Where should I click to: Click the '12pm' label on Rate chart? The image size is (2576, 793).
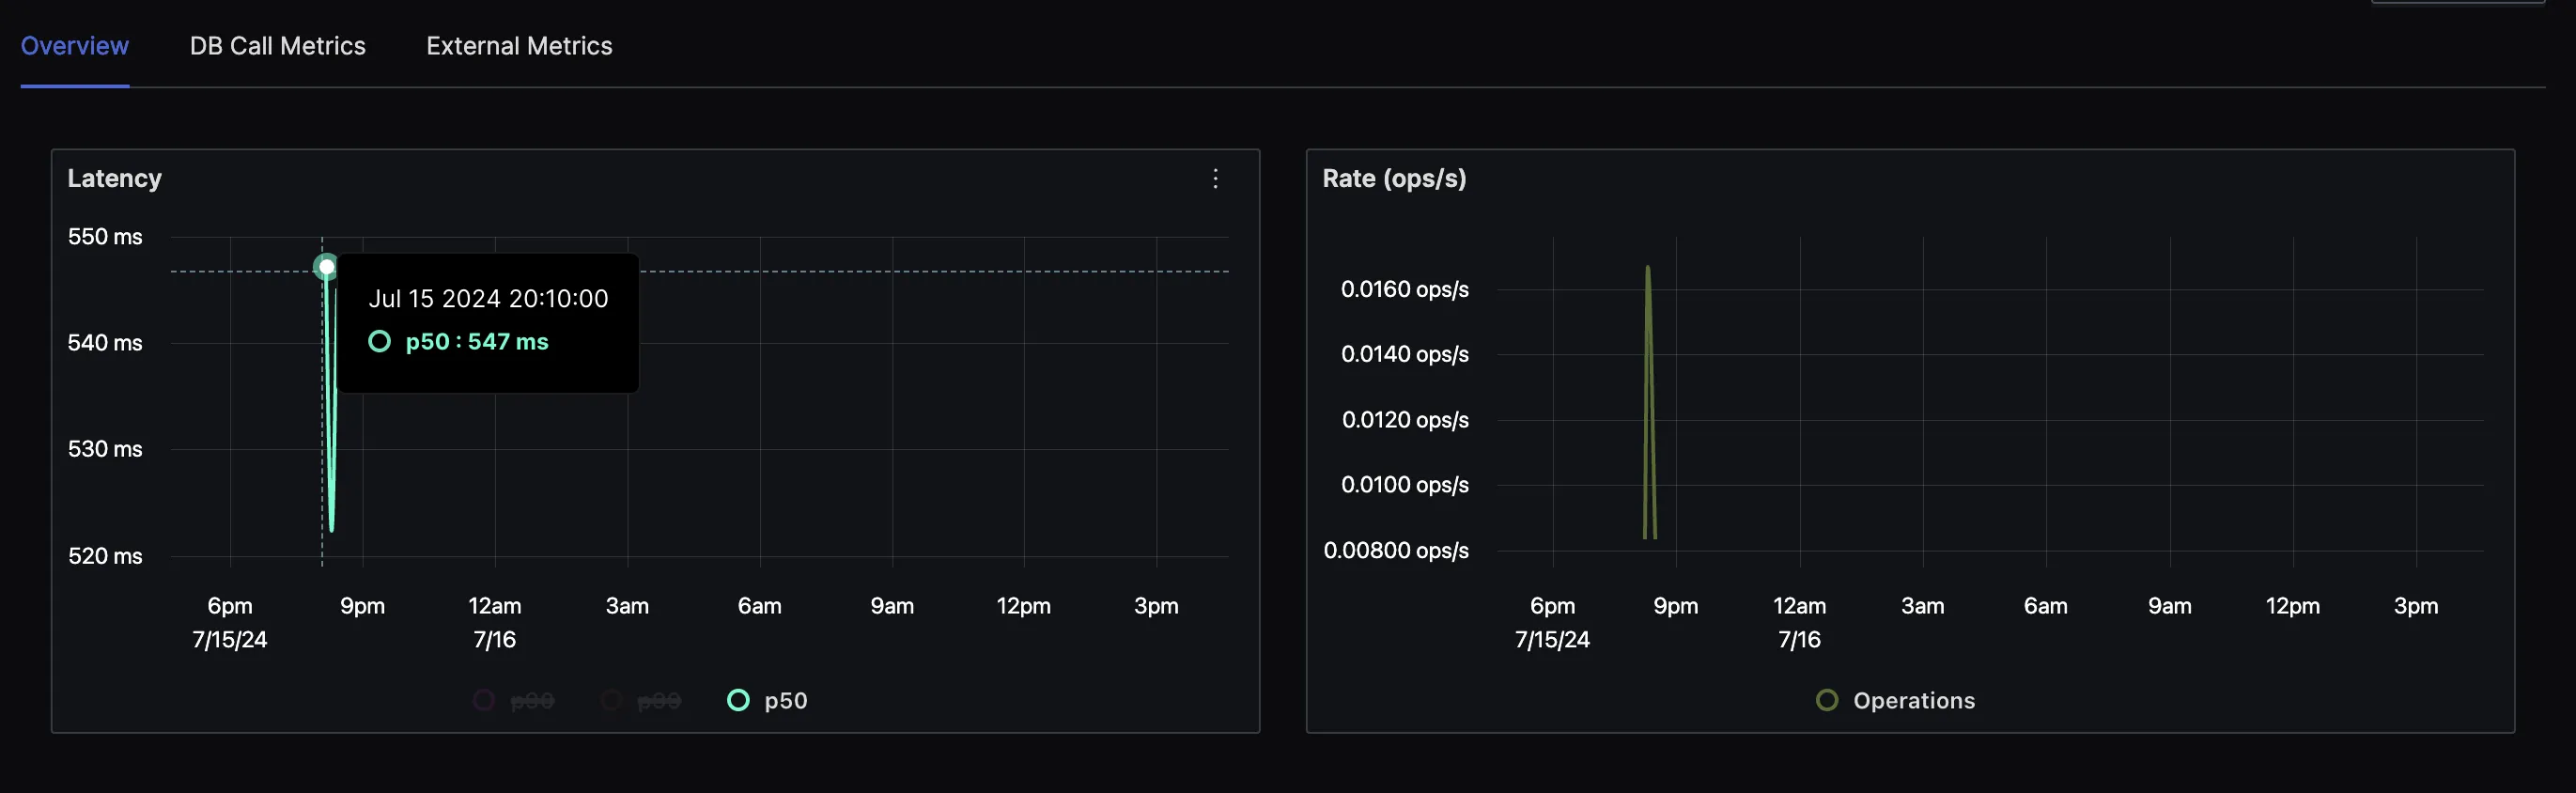(2293, 606)
